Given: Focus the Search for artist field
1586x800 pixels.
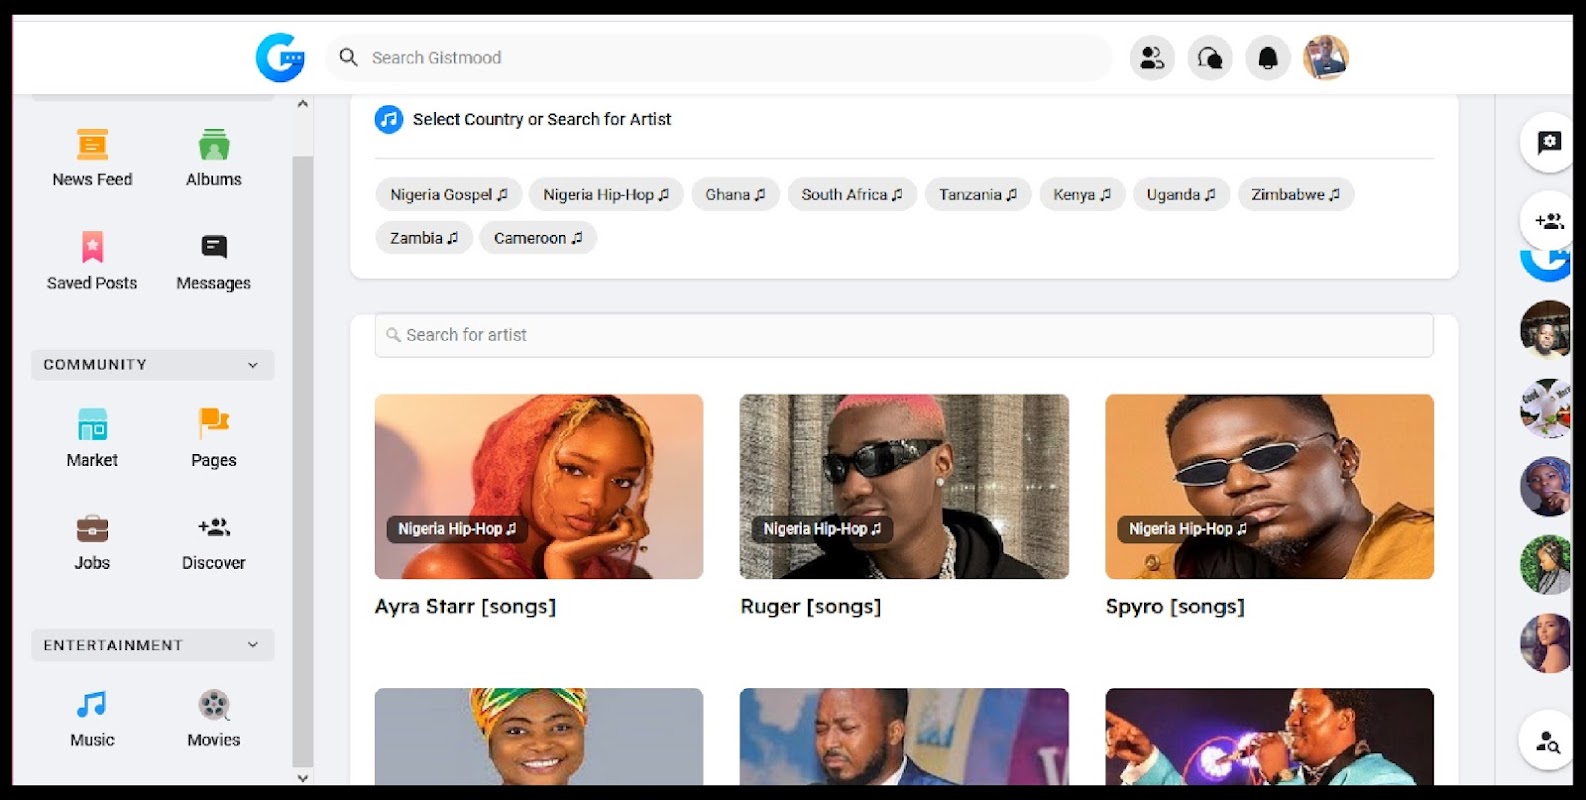Looking at the screenshot, I should pyautogui.click(x=904, y=335).
